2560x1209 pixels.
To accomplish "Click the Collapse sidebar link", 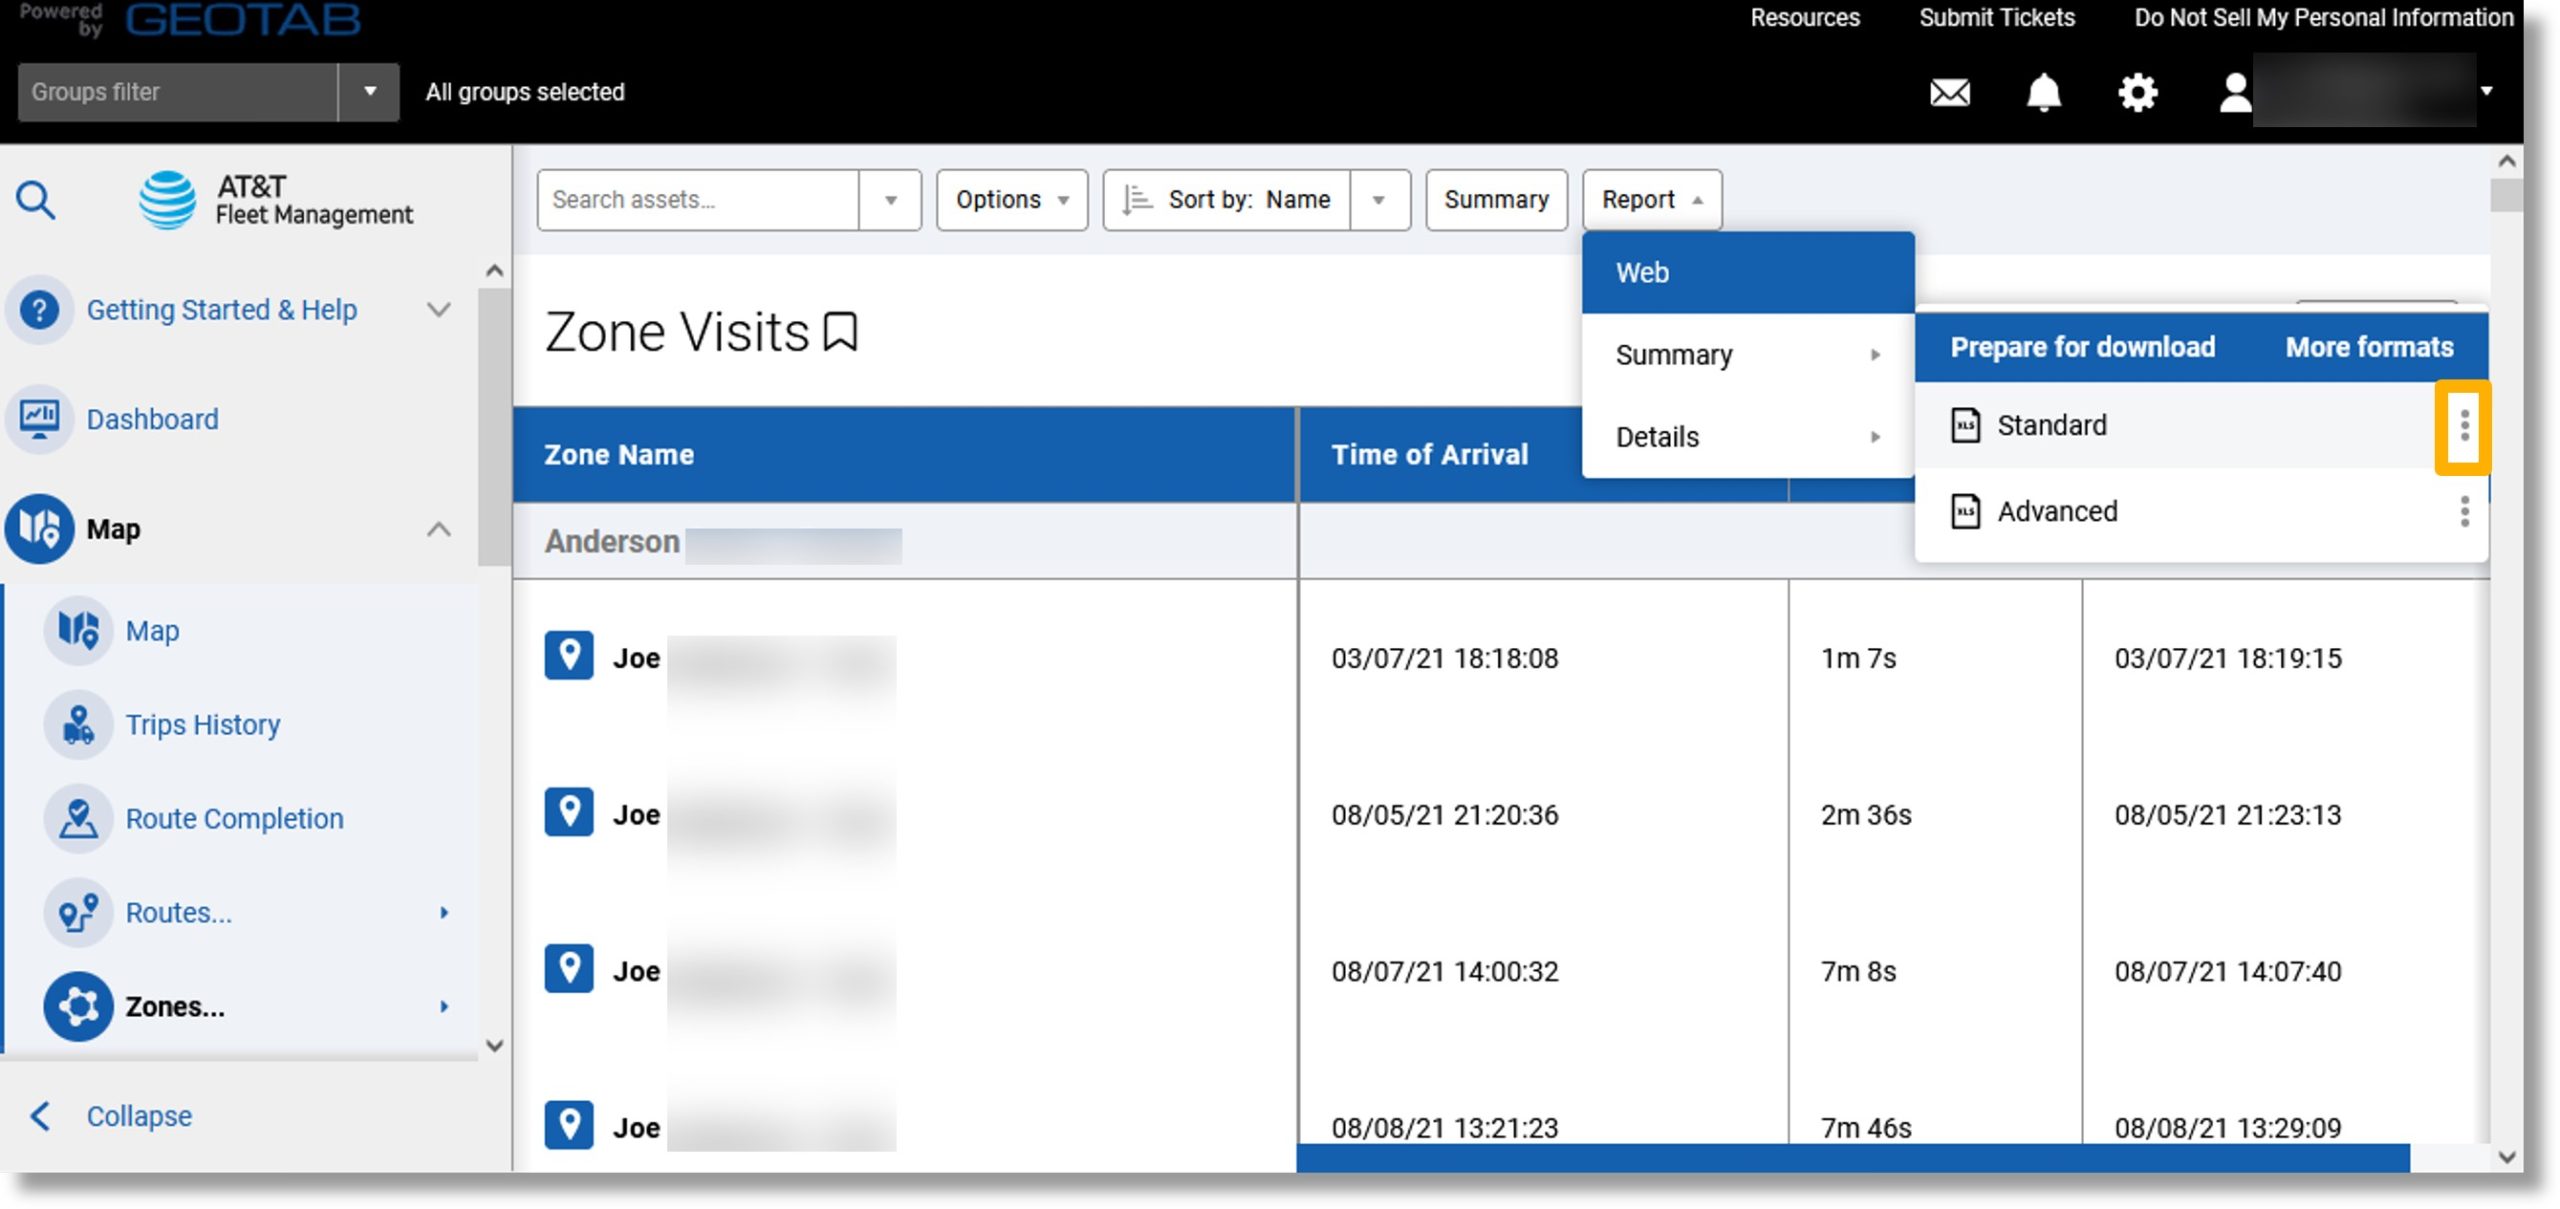I will pos(139,1116).
